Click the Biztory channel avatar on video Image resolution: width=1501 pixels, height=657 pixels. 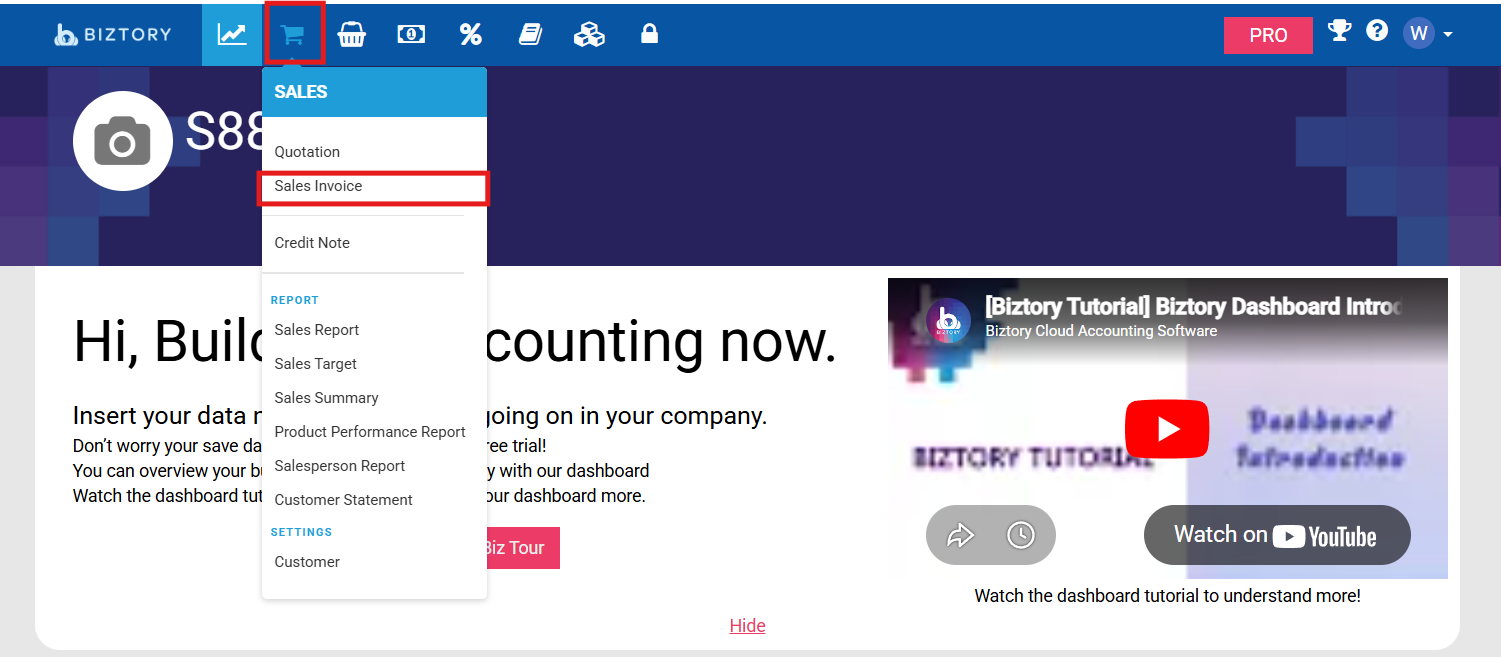[949, 320]
